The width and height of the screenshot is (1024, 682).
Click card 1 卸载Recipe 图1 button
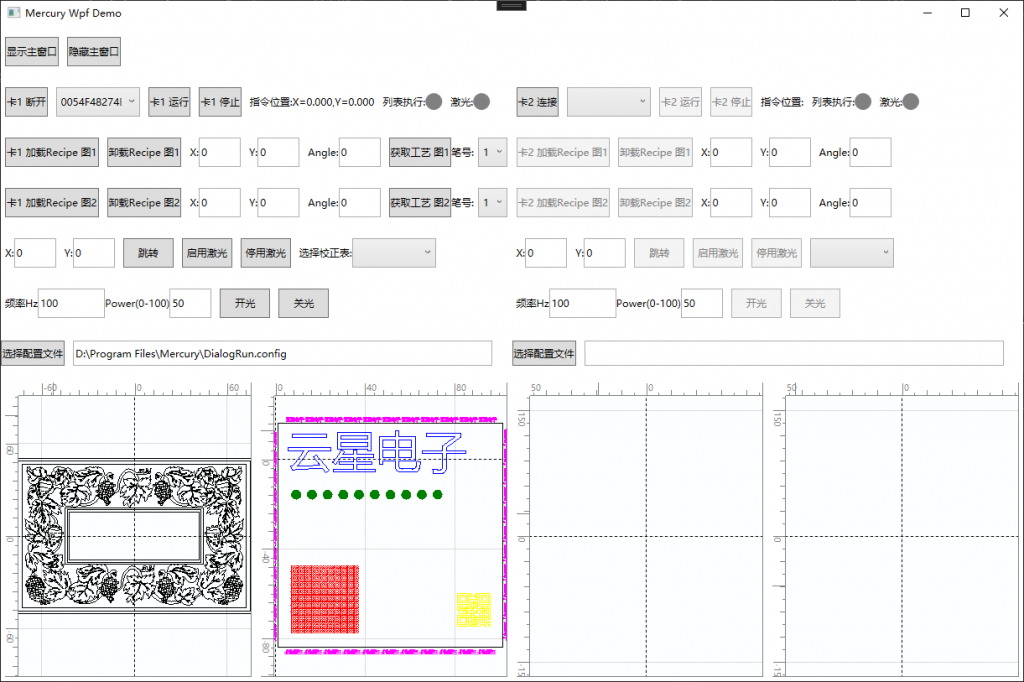pos(144,152)
